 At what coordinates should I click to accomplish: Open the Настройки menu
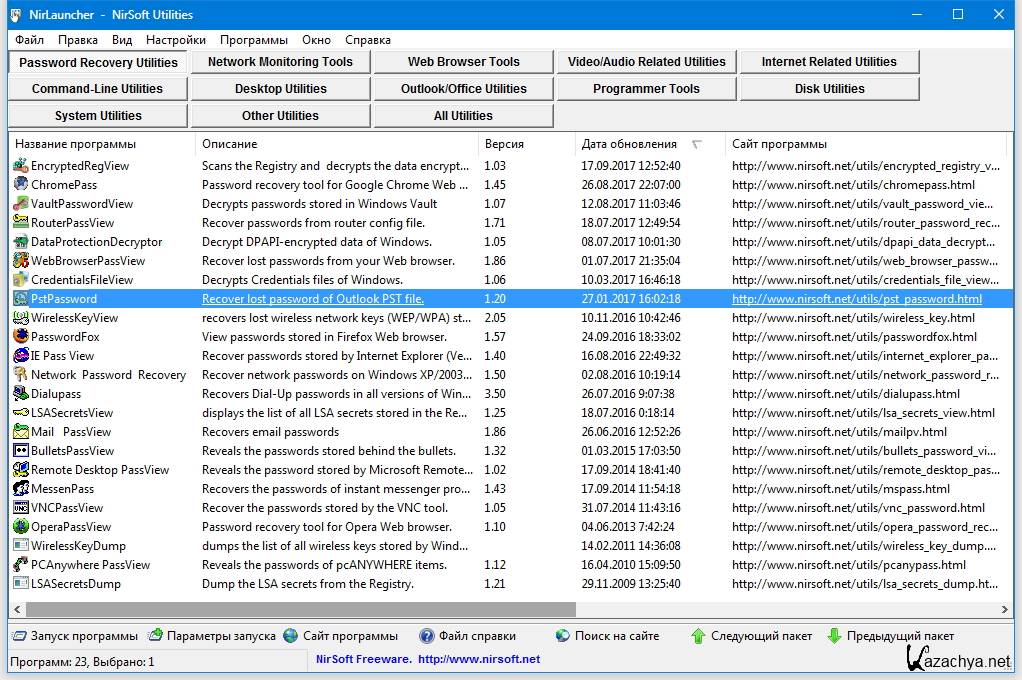pyautogui.click(x=176, y=40)
